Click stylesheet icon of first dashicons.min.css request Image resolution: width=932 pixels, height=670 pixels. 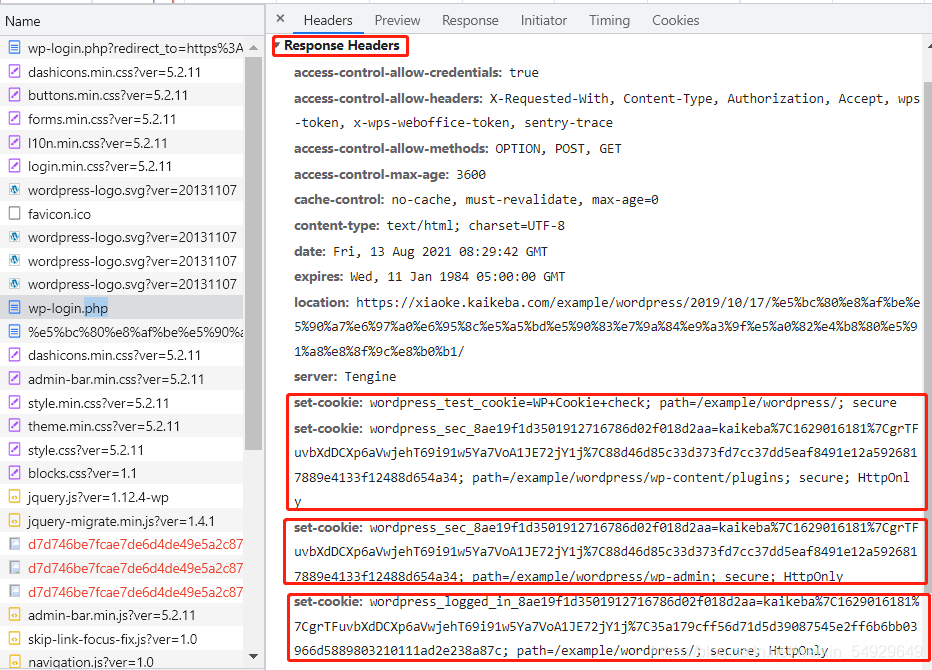click(x=14, y=71)
